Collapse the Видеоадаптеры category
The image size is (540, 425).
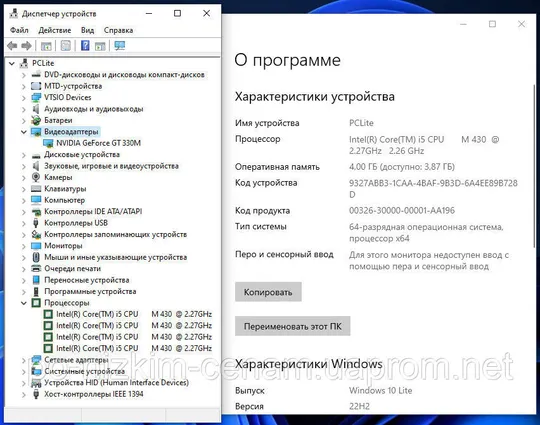point(24,132)
